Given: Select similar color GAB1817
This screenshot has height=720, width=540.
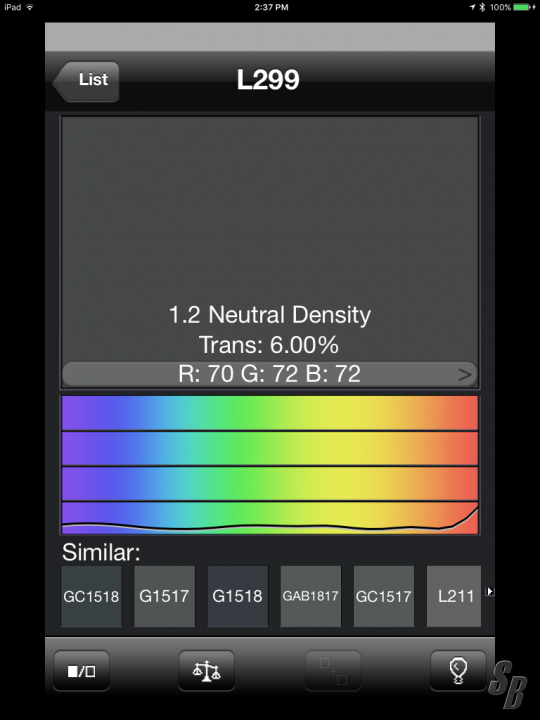Looking at the screenshot, I should (x=311, y=596).
